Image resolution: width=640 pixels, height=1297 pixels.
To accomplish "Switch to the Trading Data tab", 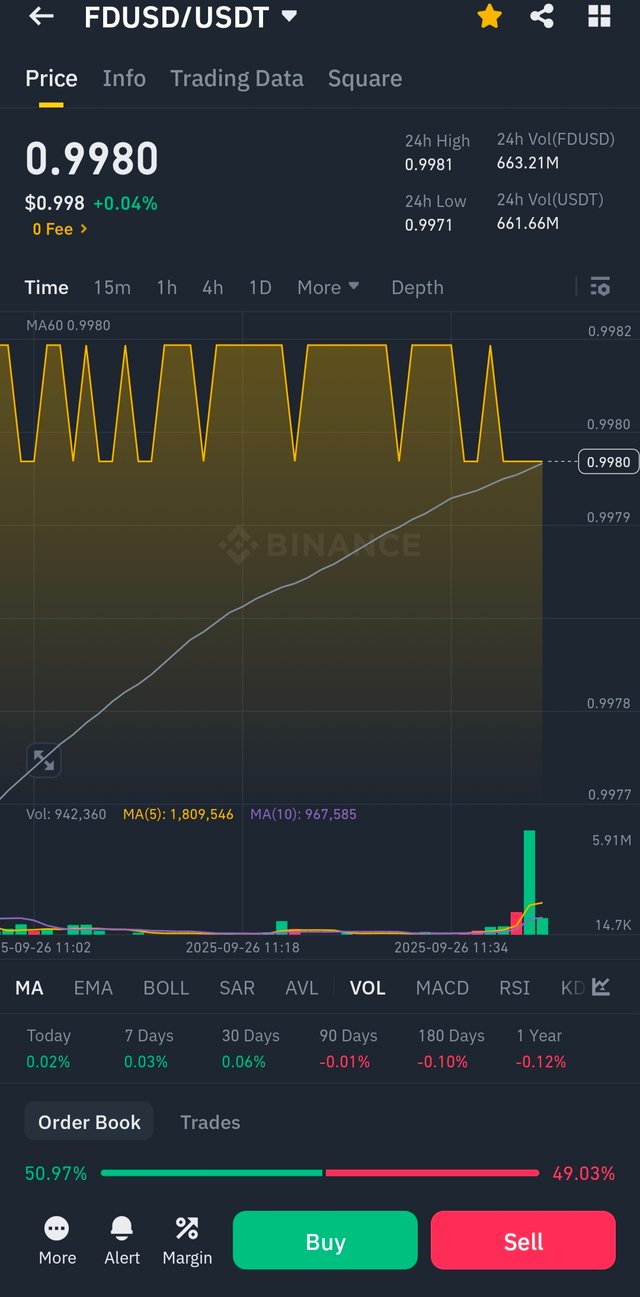I will pos(237,78).
